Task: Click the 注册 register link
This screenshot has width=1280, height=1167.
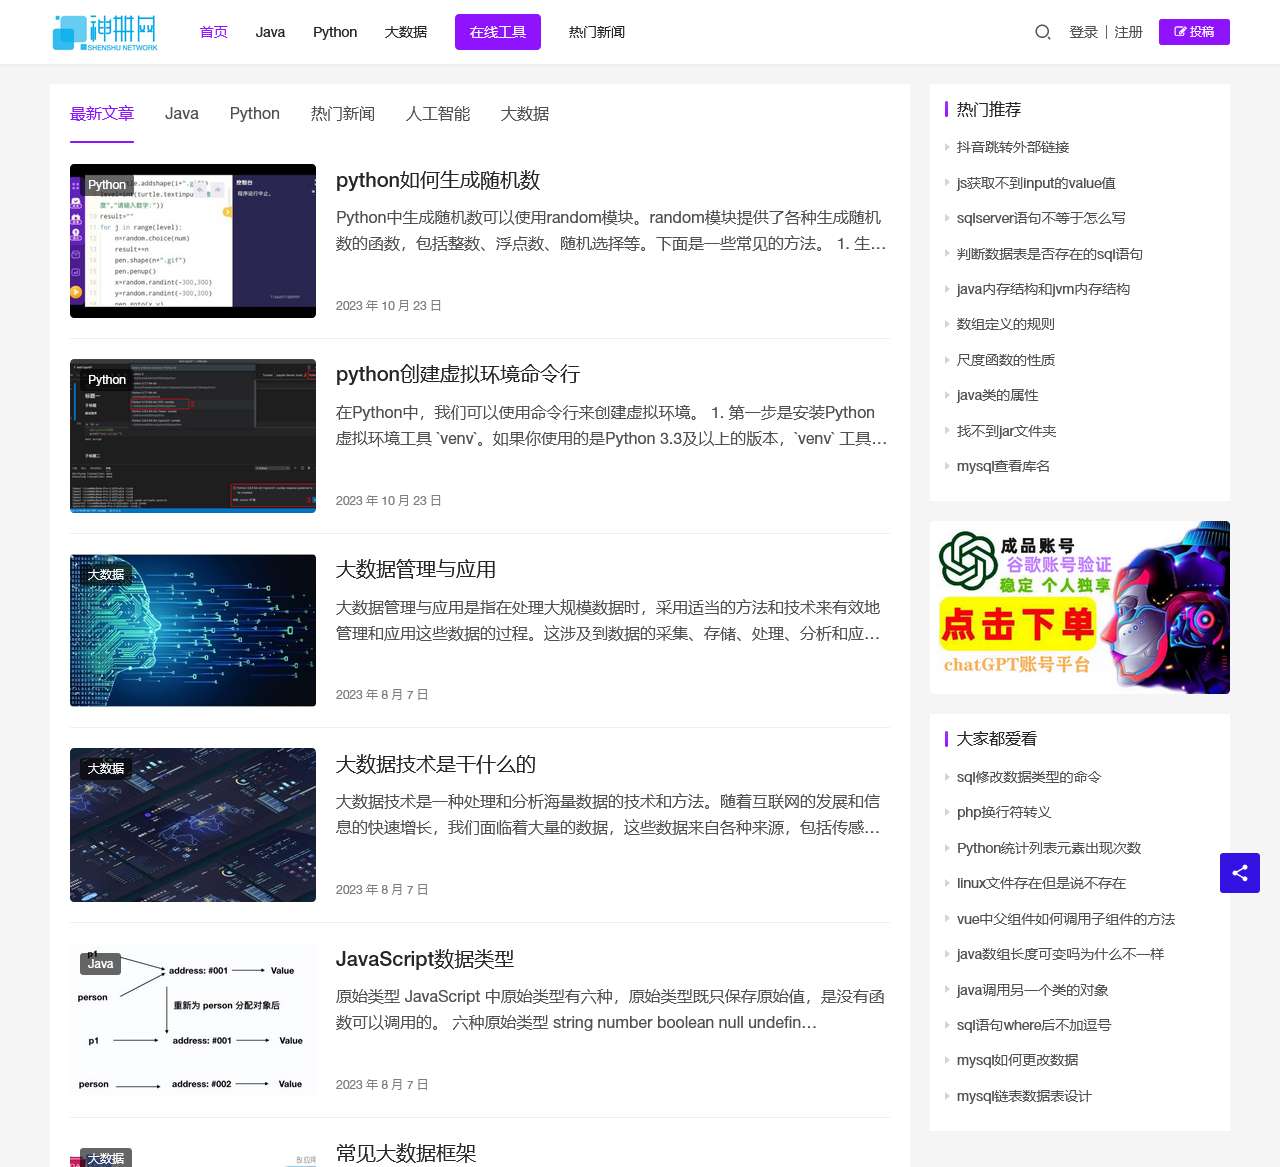Action: tap(1129, 32)
